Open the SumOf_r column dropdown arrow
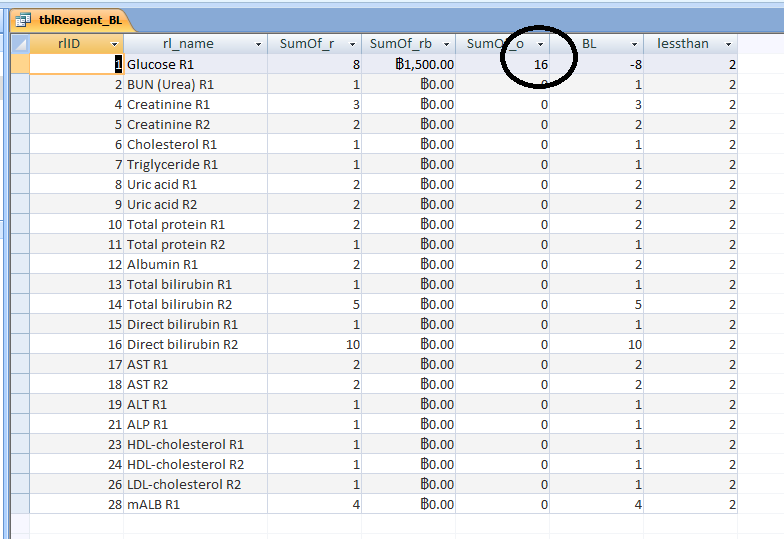The image size is (784, 539). [352, 44]
